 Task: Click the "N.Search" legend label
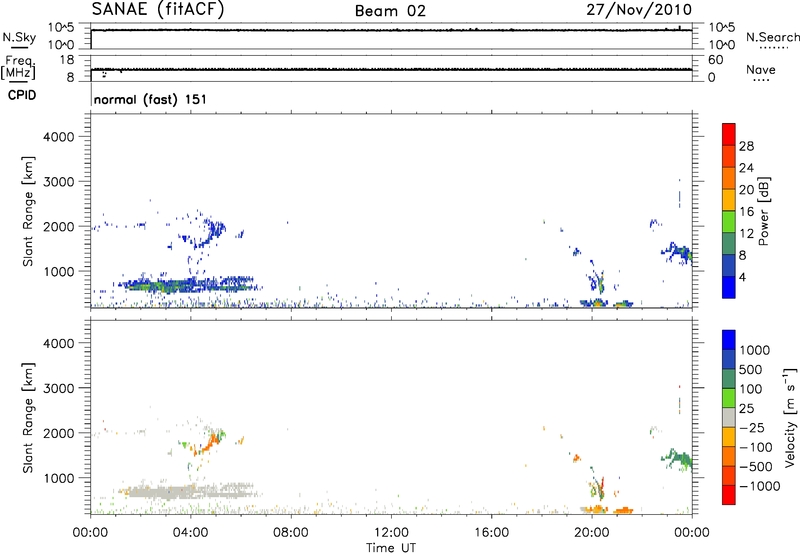(772, 37)
